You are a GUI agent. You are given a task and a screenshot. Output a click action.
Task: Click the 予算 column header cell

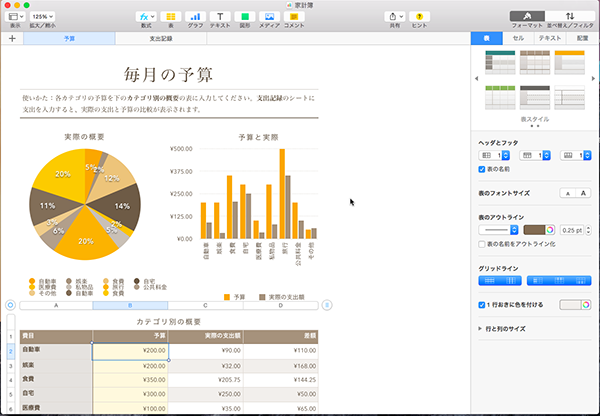(130, 336)
